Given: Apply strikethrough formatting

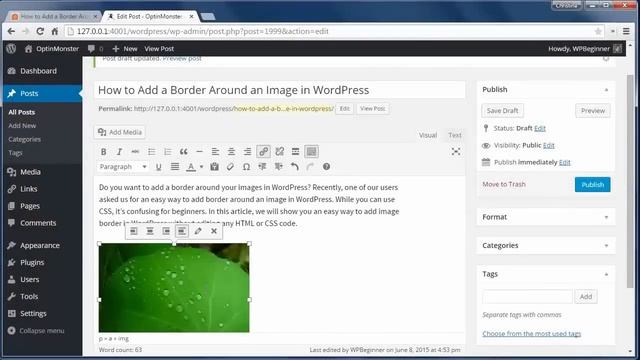Looking at the screenshot, I should 135,152.
